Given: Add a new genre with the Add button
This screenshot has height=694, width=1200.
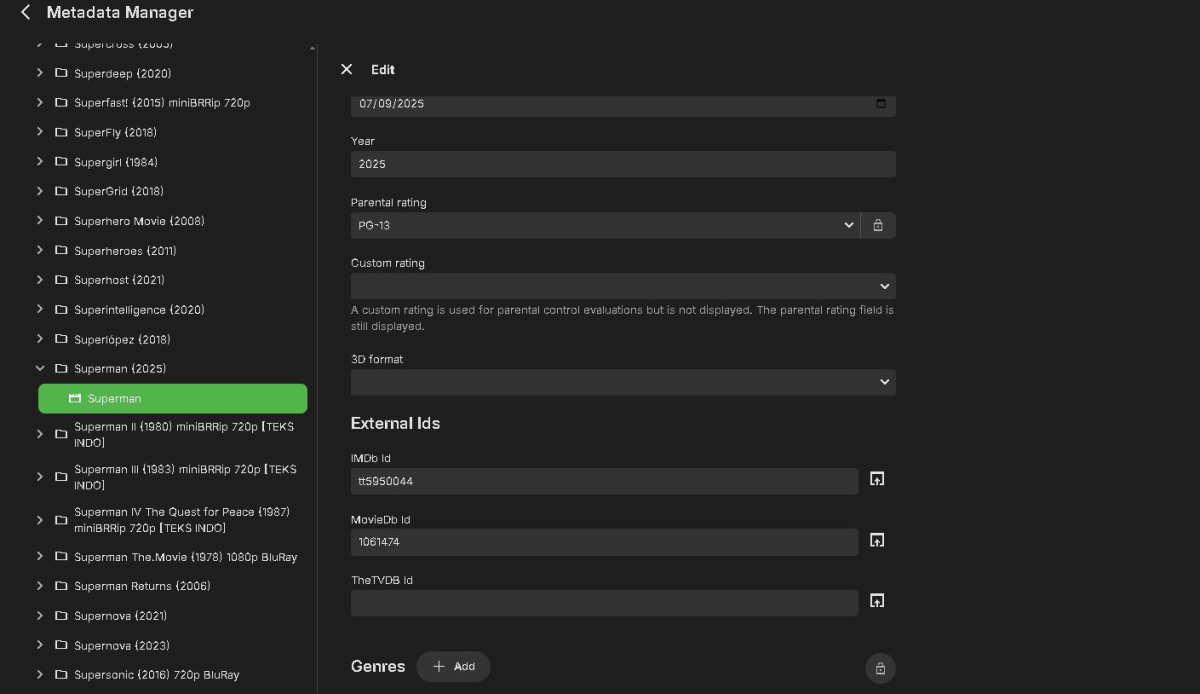Looking at the screenshot, I should (453, 667).
